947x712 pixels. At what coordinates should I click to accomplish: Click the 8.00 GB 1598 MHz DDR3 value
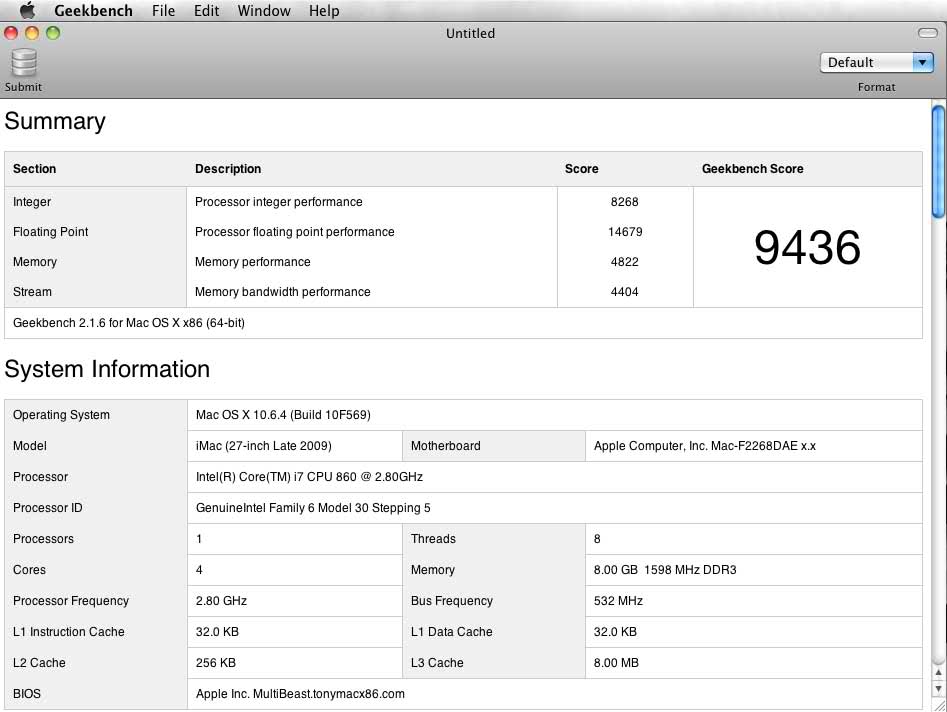(x=665, y=569)
